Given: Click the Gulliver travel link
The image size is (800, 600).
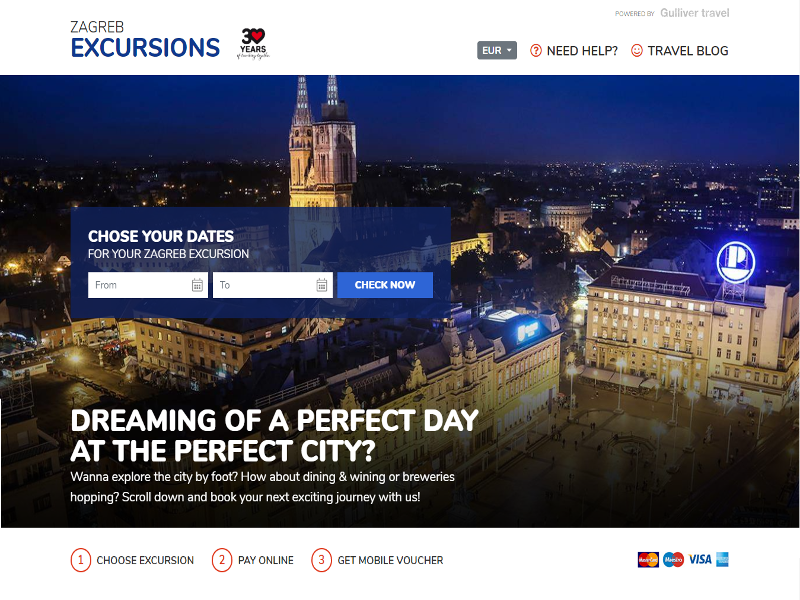Looking at the screenshot, I should pyautogui.click(x=694, y=13).
